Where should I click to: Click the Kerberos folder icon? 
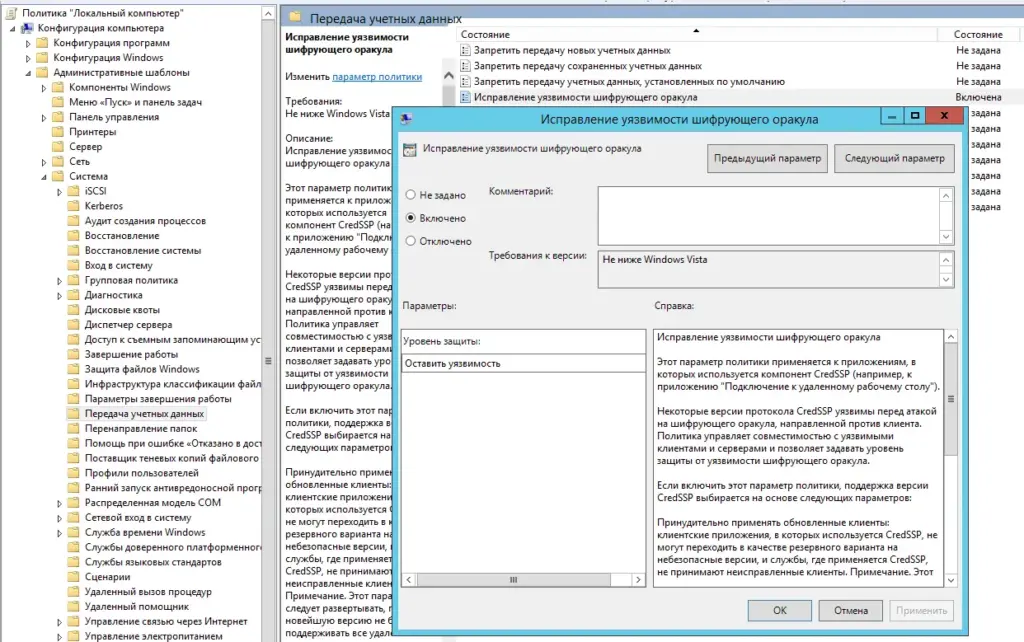[x=74, y=206]
